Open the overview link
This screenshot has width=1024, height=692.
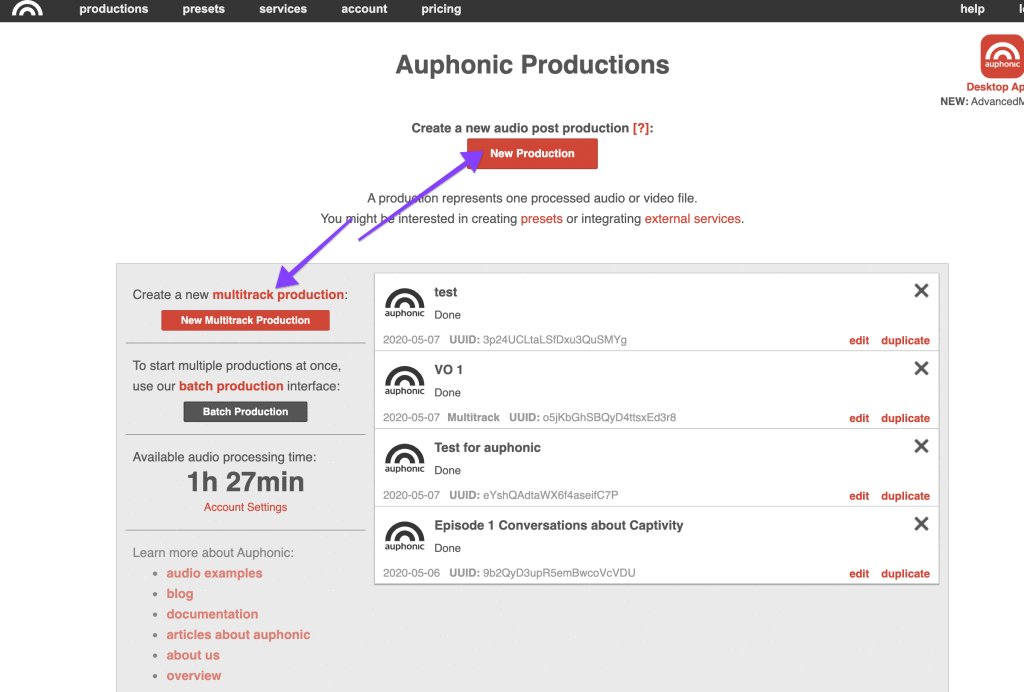point(194,676)
